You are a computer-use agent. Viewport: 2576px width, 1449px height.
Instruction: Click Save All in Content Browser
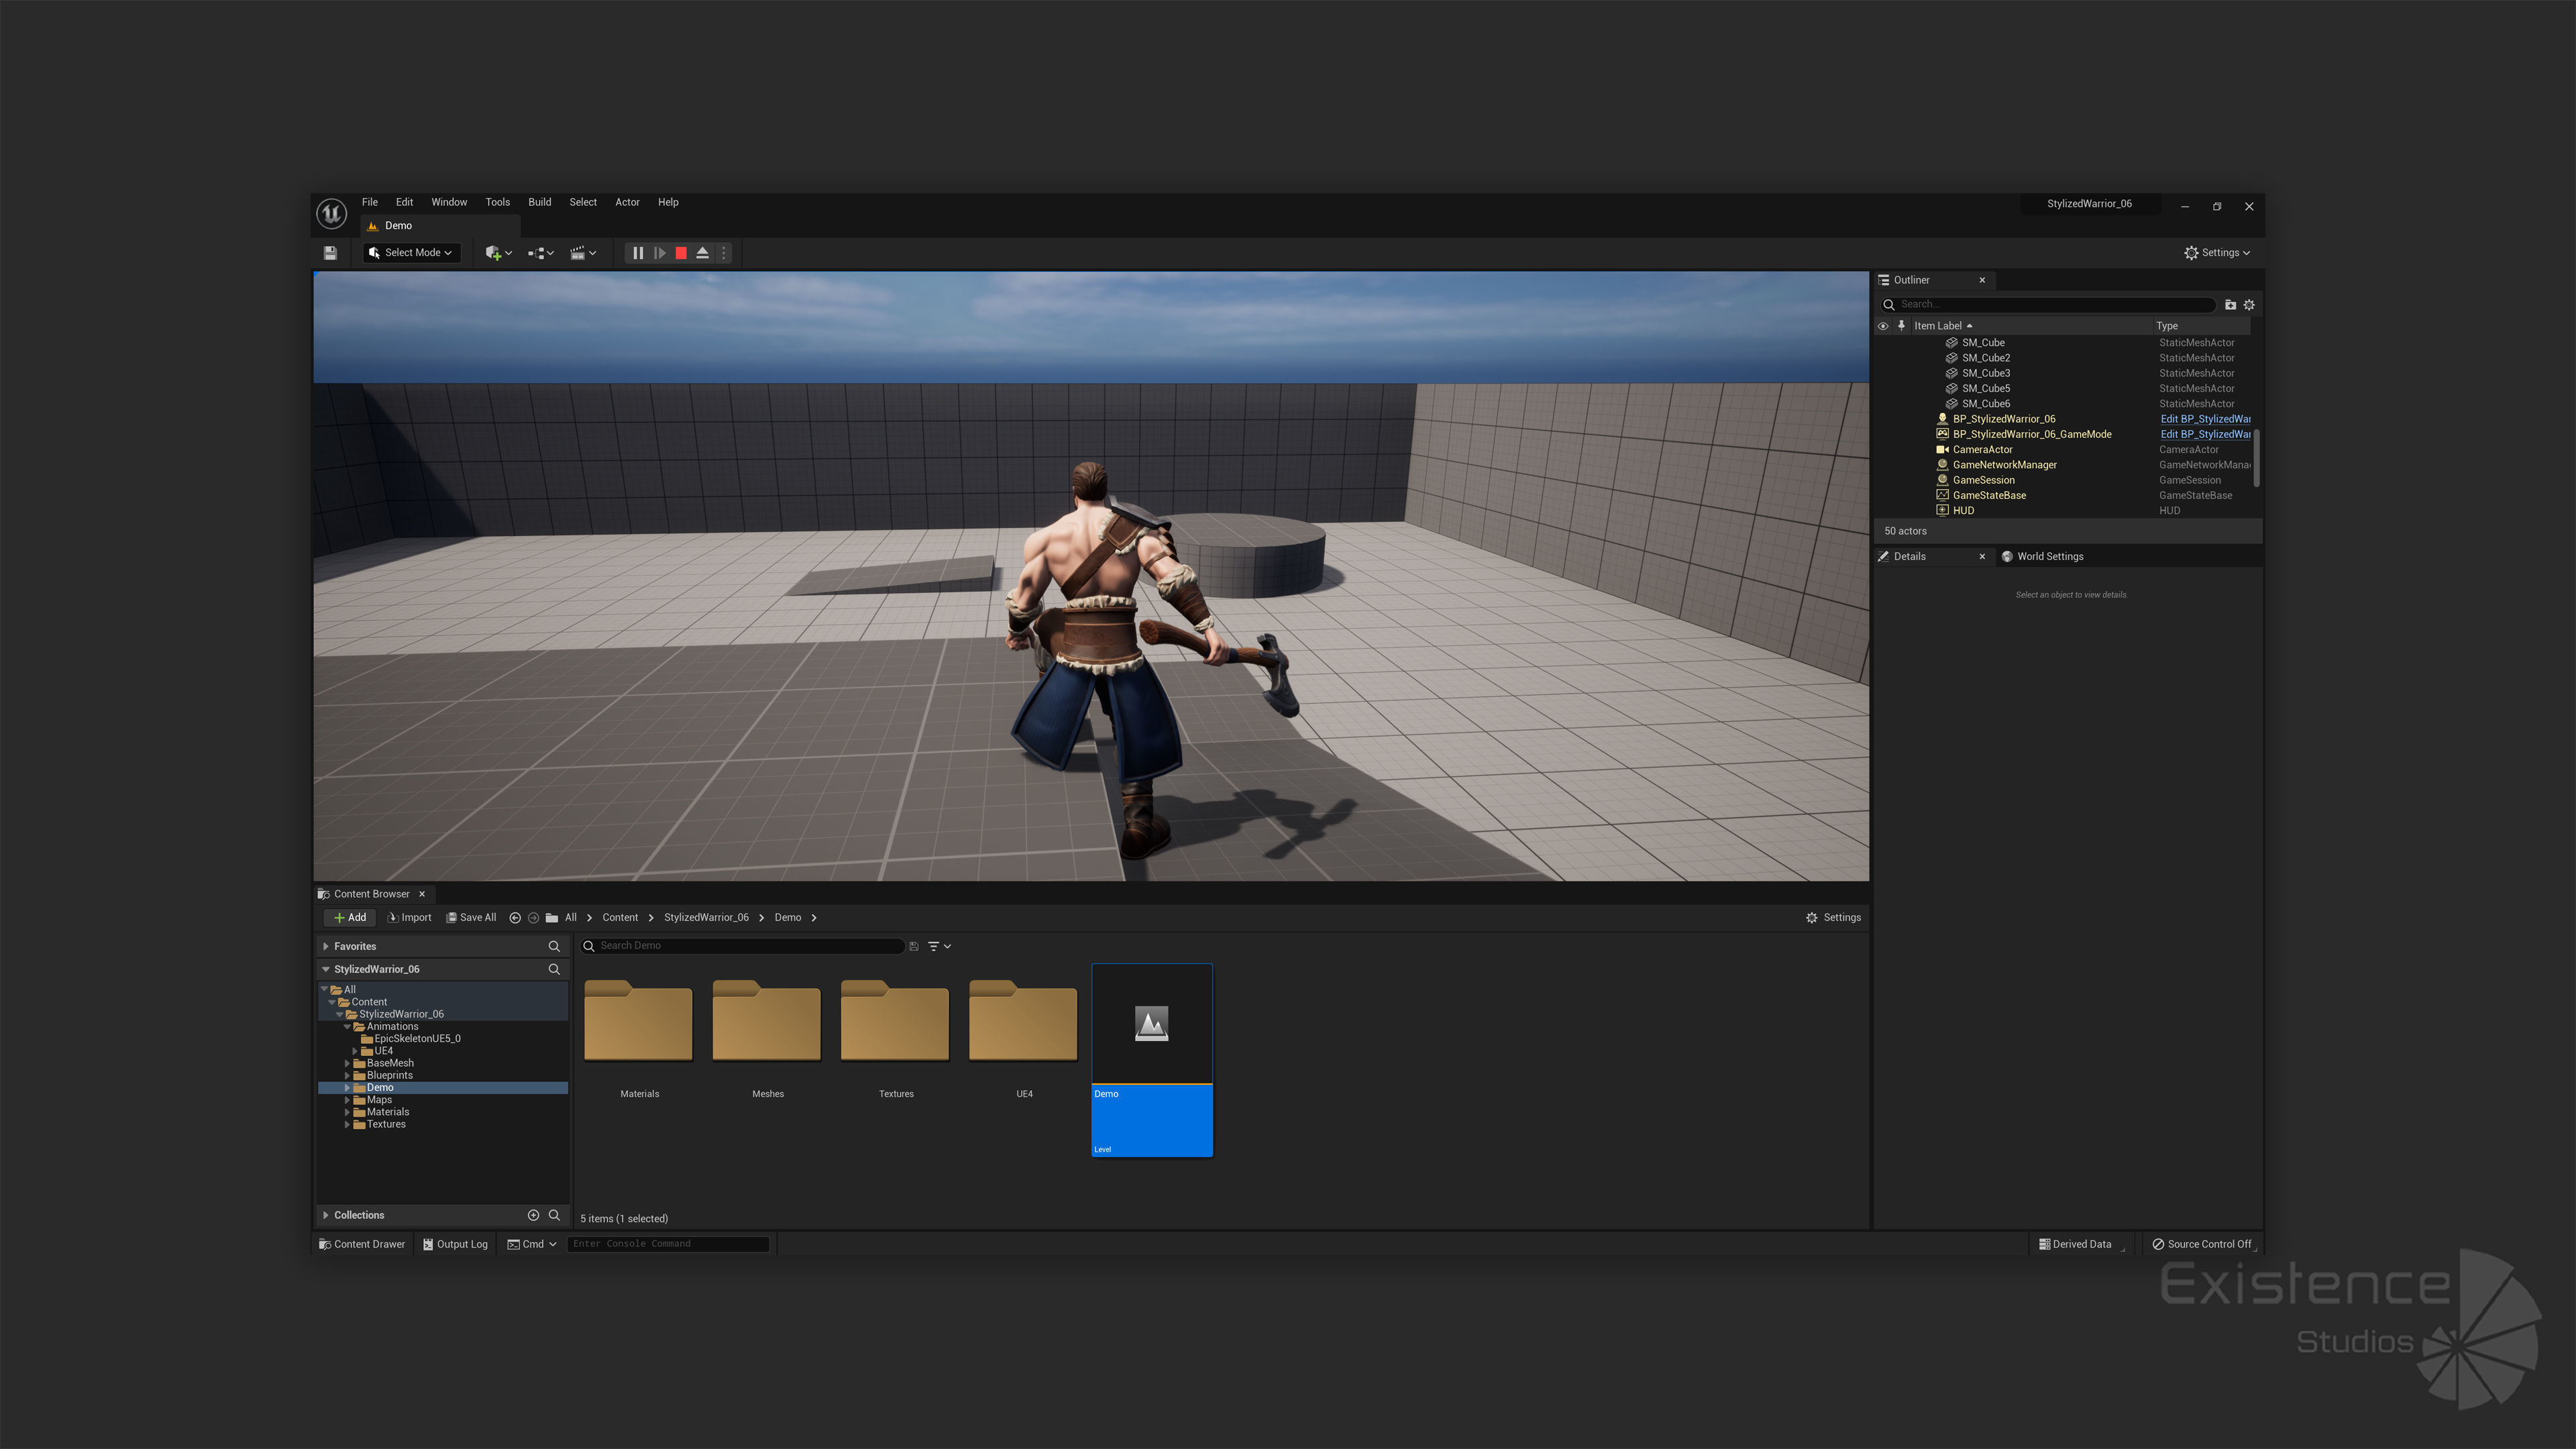[x=471, y=918]
